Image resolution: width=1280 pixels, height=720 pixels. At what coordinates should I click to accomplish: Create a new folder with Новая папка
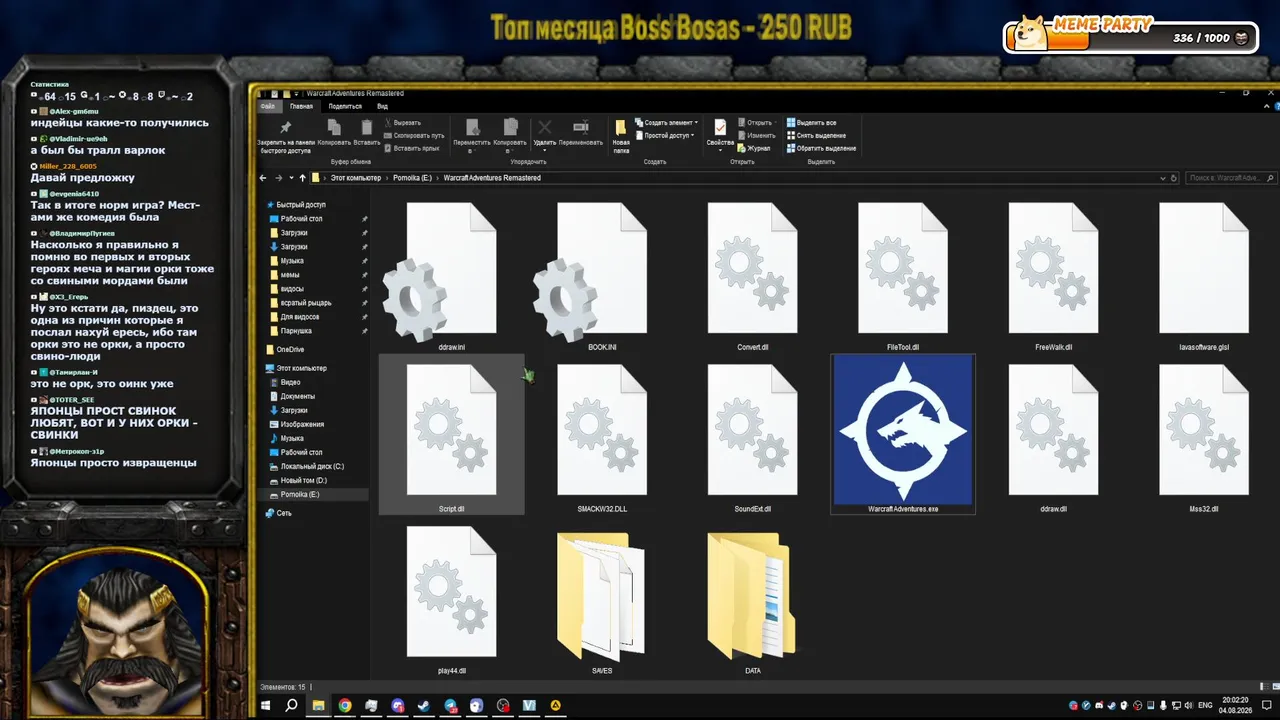click(x=621, y=134)
